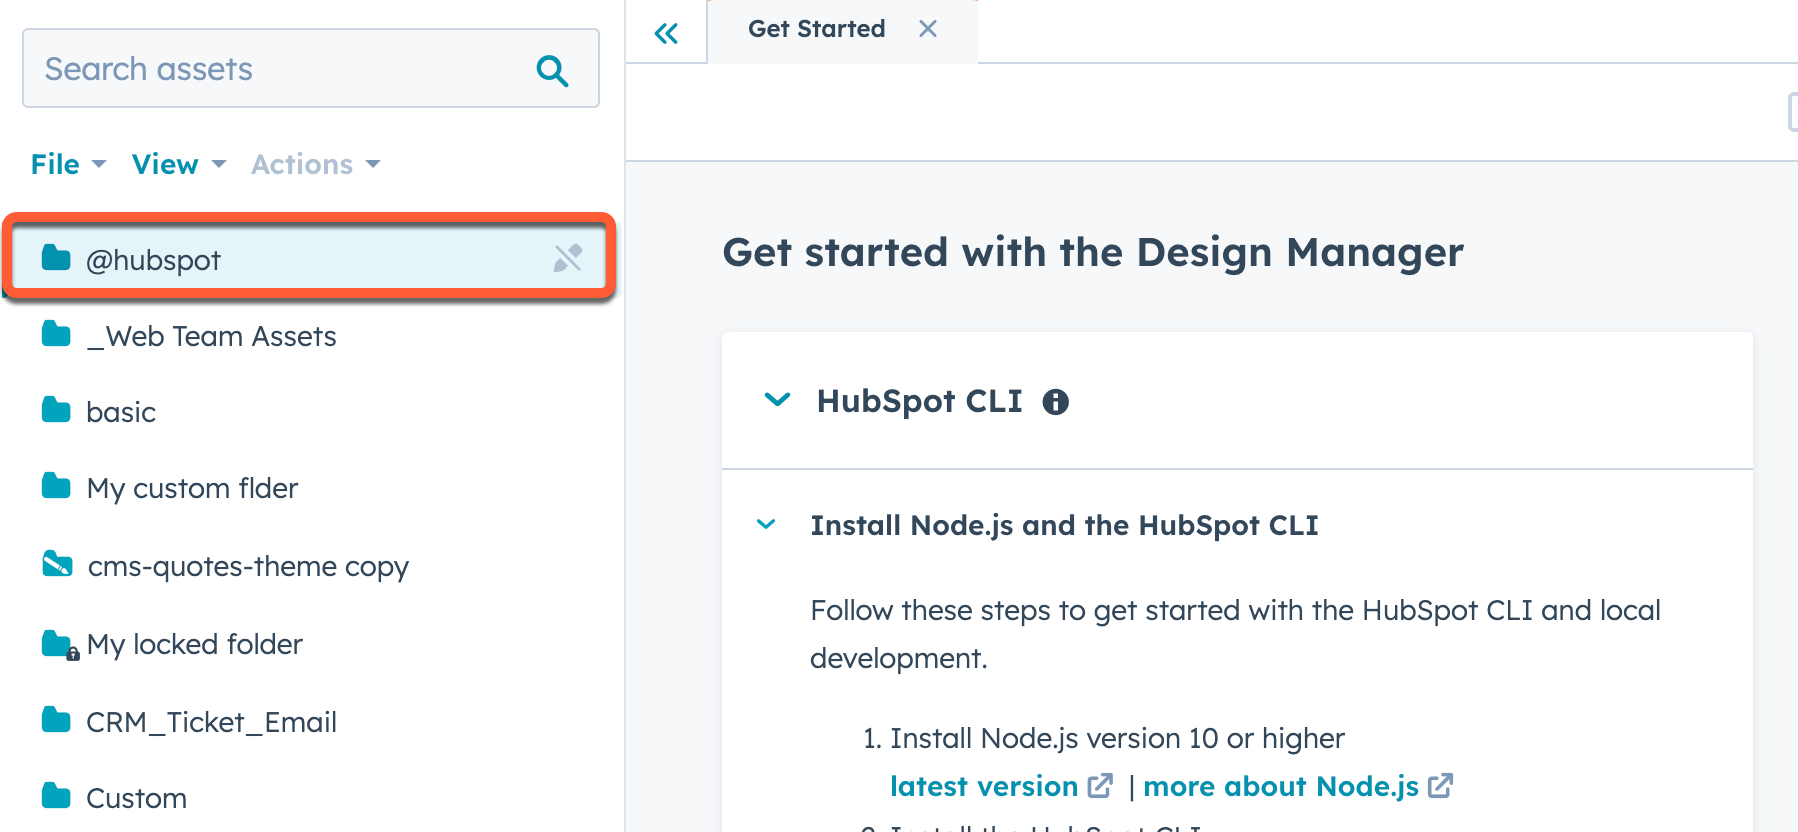Click the Get started with the Design Manager heading
The height and width of the screenshot is (832, 1798).
pyautogui.click(x=1093, y=252)
